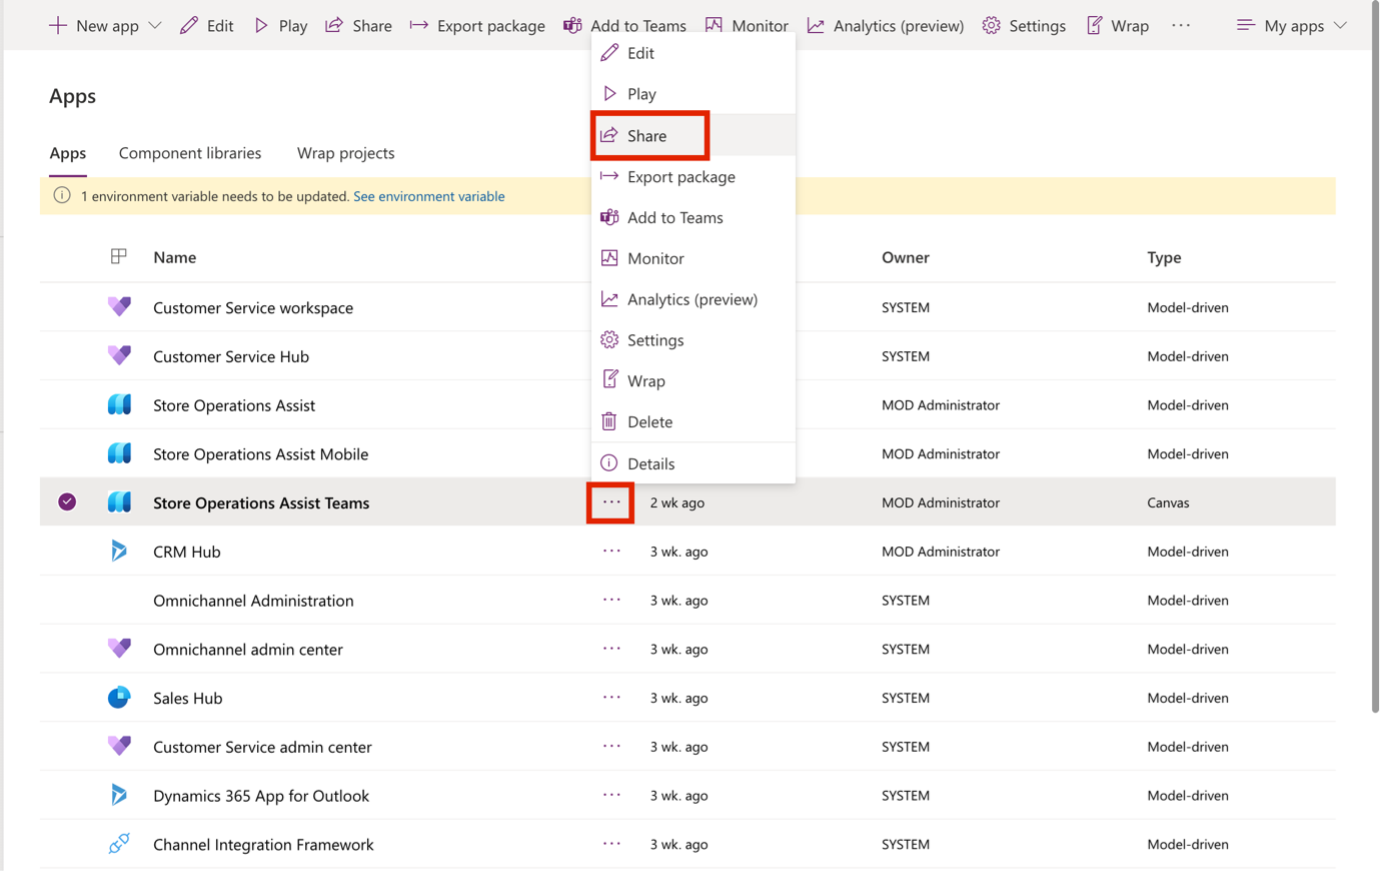
Task: Open the Customer Service workspace app name
Action: 253,308
